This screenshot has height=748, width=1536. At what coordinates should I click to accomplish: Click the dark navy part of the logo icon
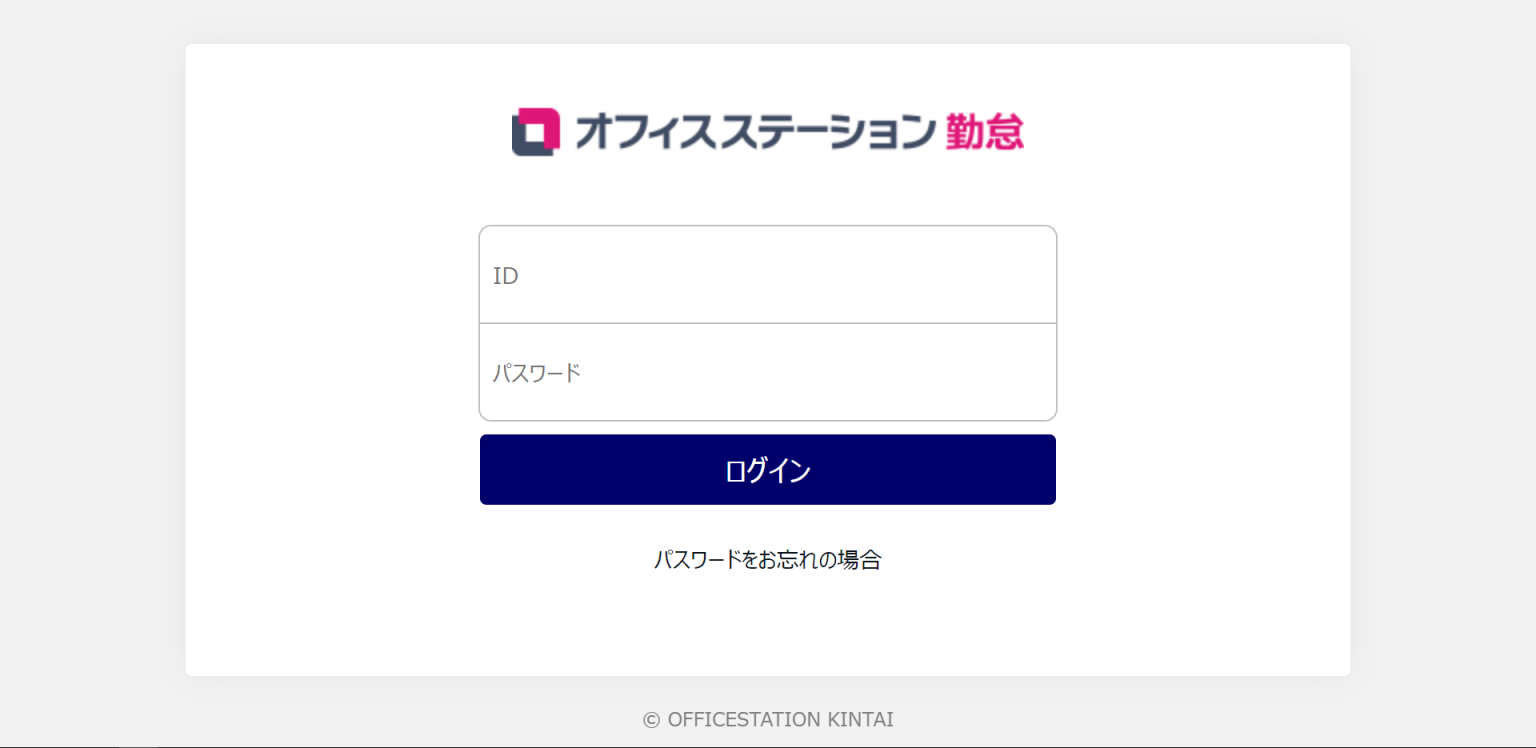(x=520, y=146)
